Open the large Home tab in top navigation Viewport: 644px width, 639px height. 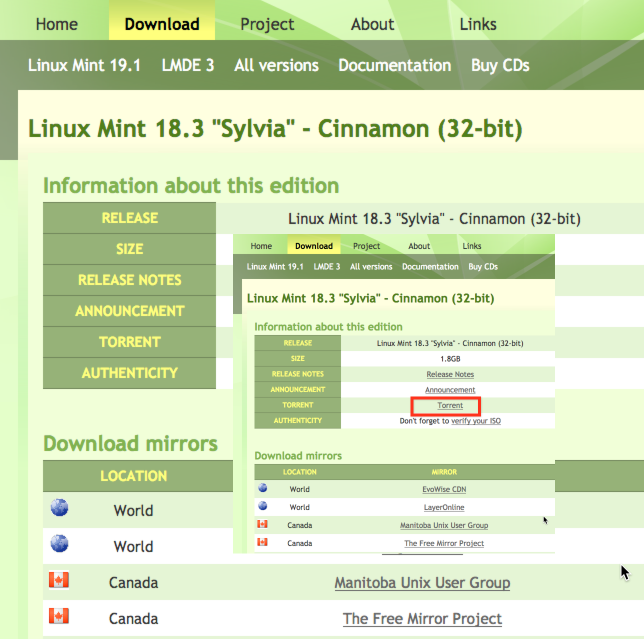pyautogui.click(x=57, y=24)
